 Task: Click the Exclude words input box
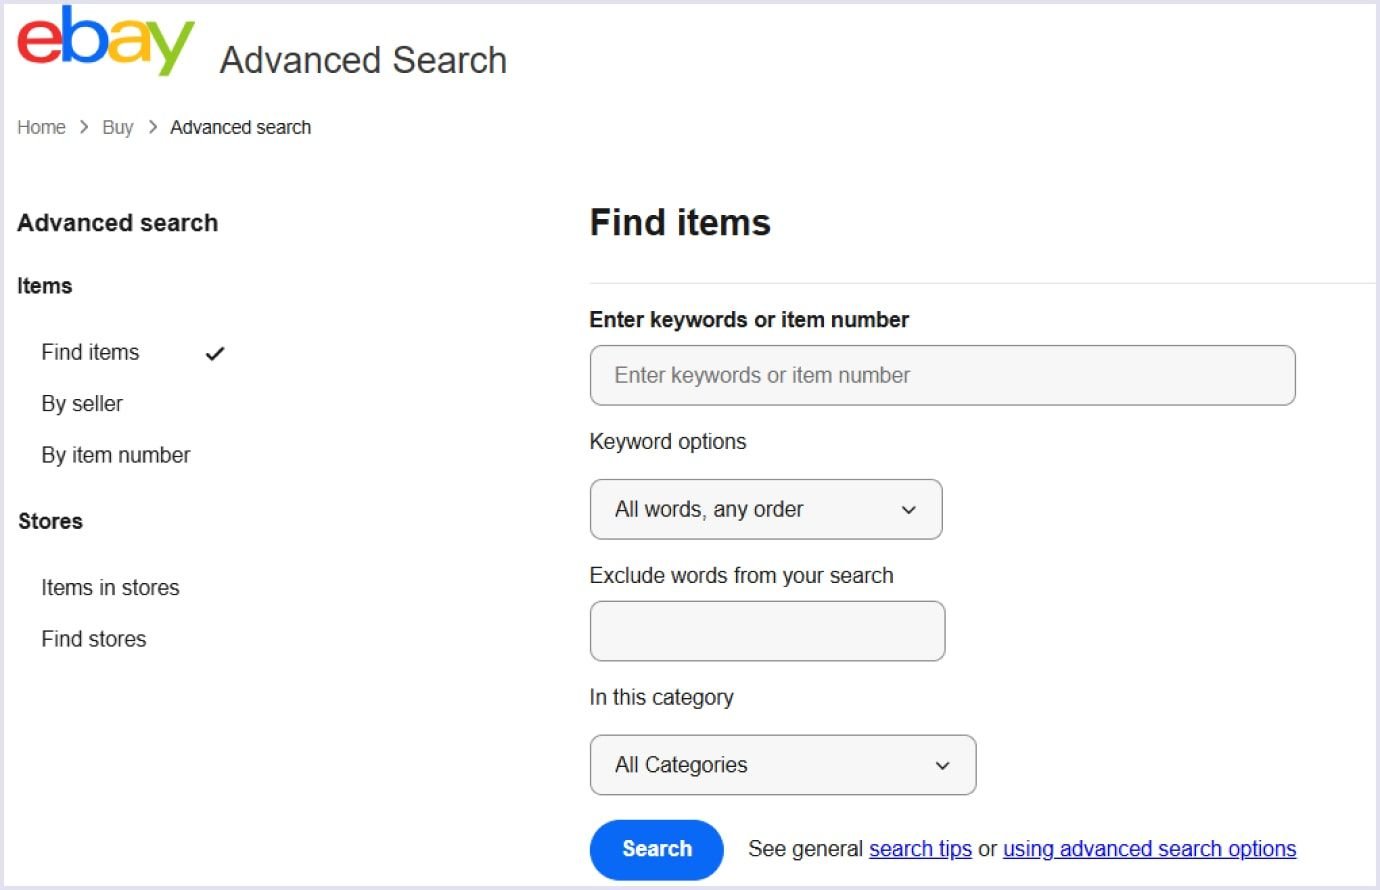click(767, 631)
